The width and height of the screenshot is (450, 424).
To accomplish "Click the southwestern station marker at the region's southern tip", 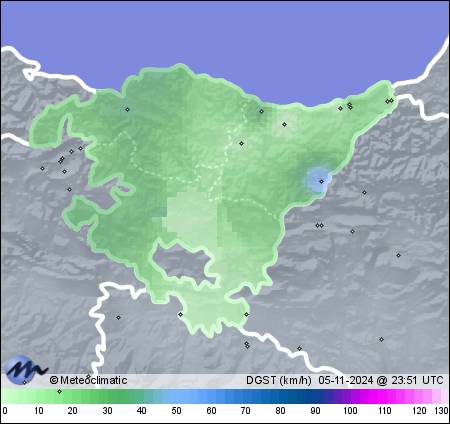I will tap(180, 314).
